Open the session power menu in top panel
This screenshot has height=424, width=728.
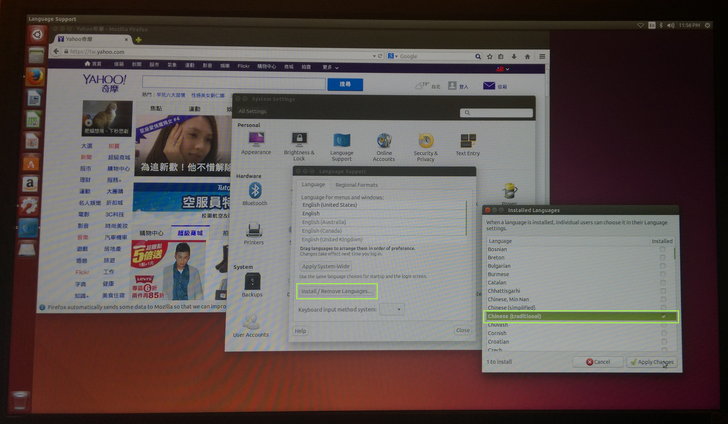(708, 25)
